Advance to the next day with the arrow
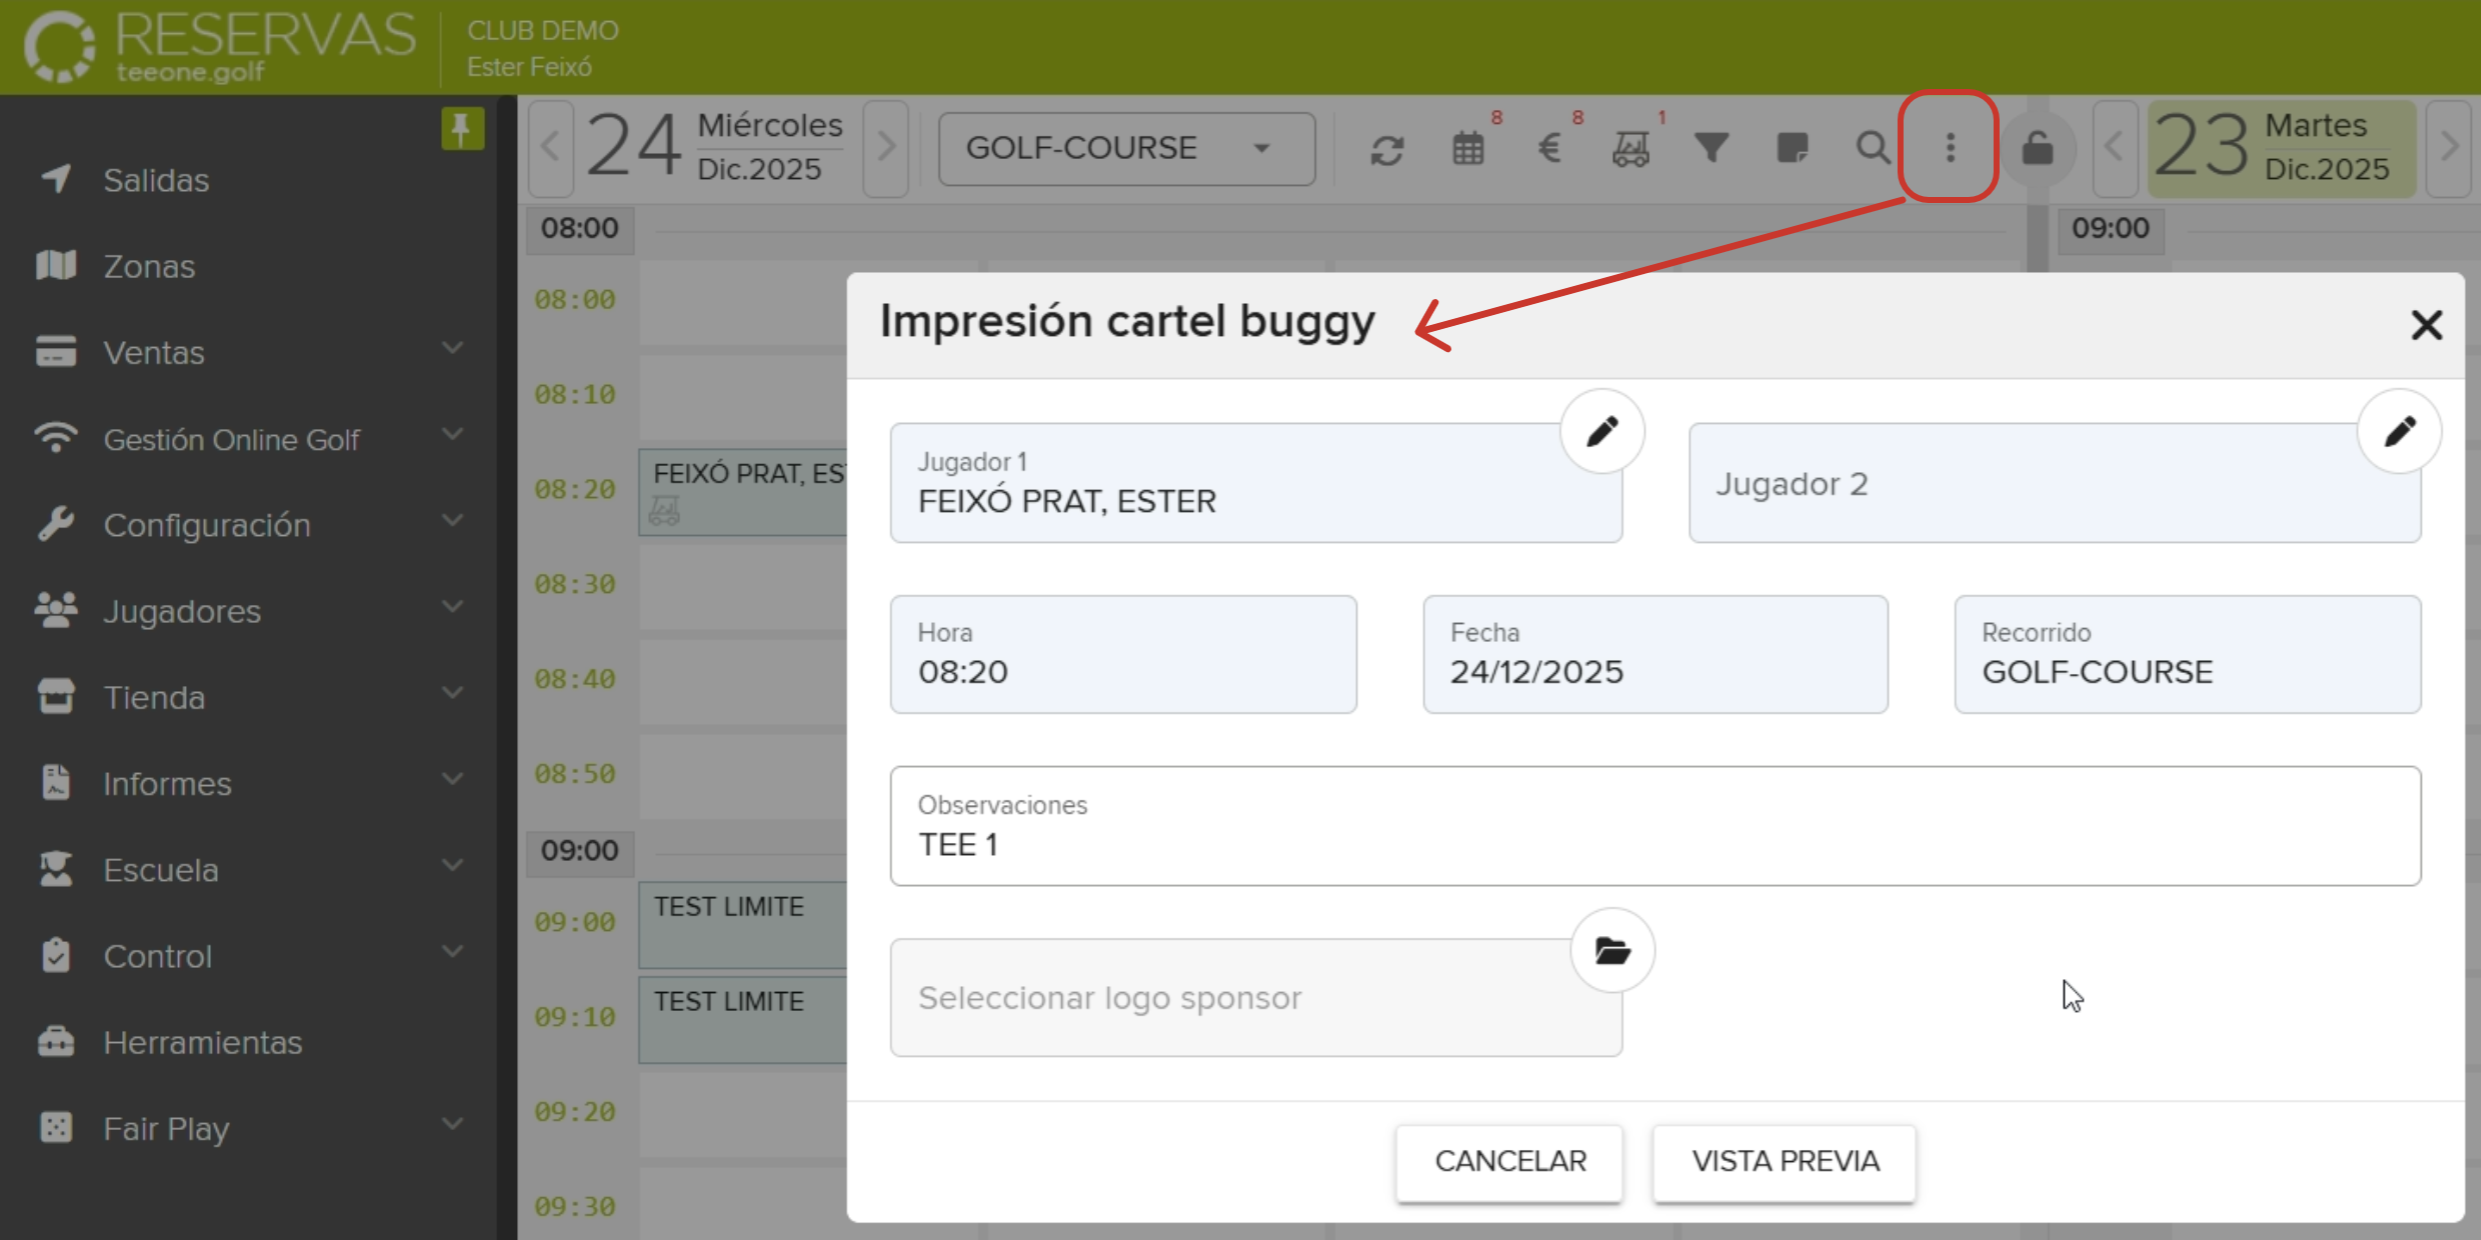 [886, 148]
